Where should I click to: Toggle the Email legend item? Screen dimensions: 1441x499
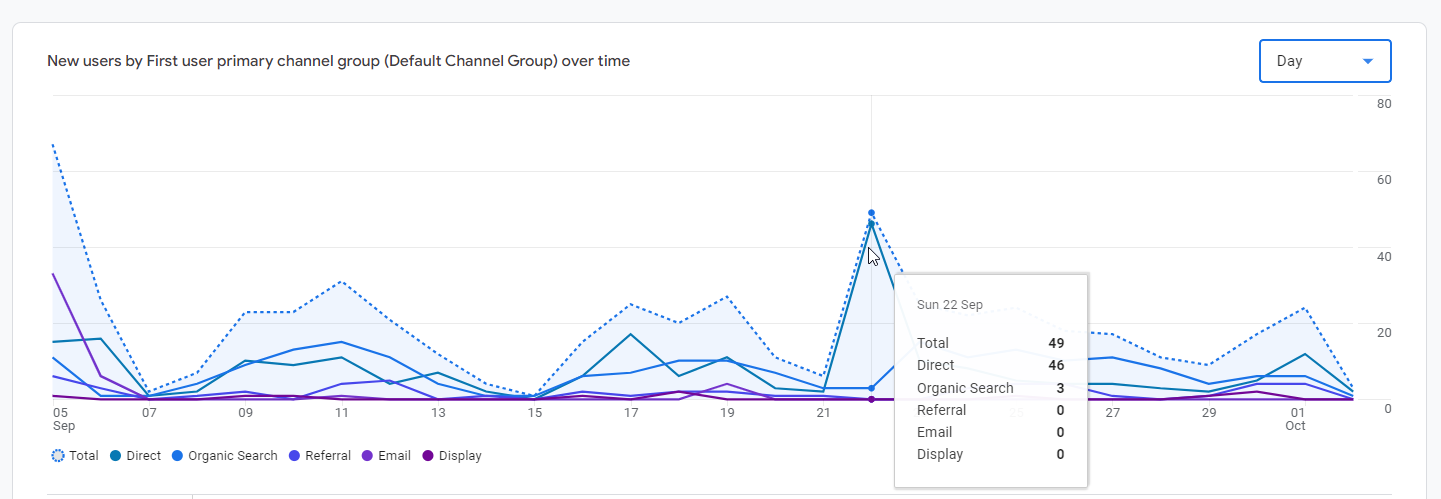click(386, 456)
